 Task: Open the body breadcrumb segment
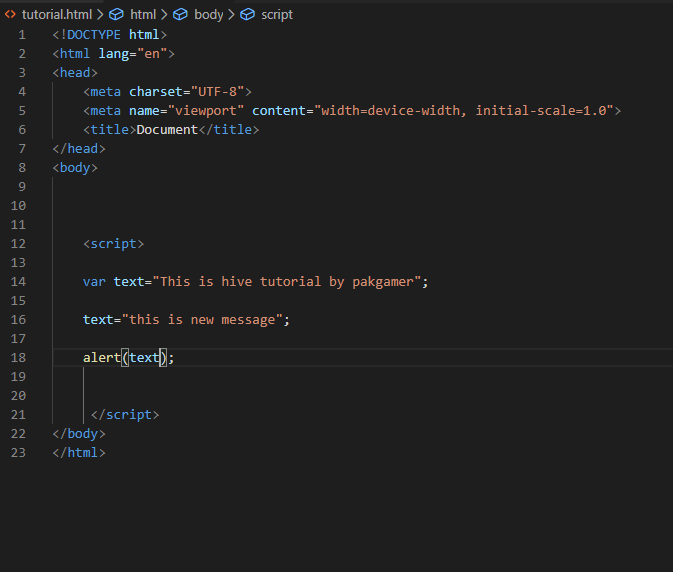[x=209, y=15]
